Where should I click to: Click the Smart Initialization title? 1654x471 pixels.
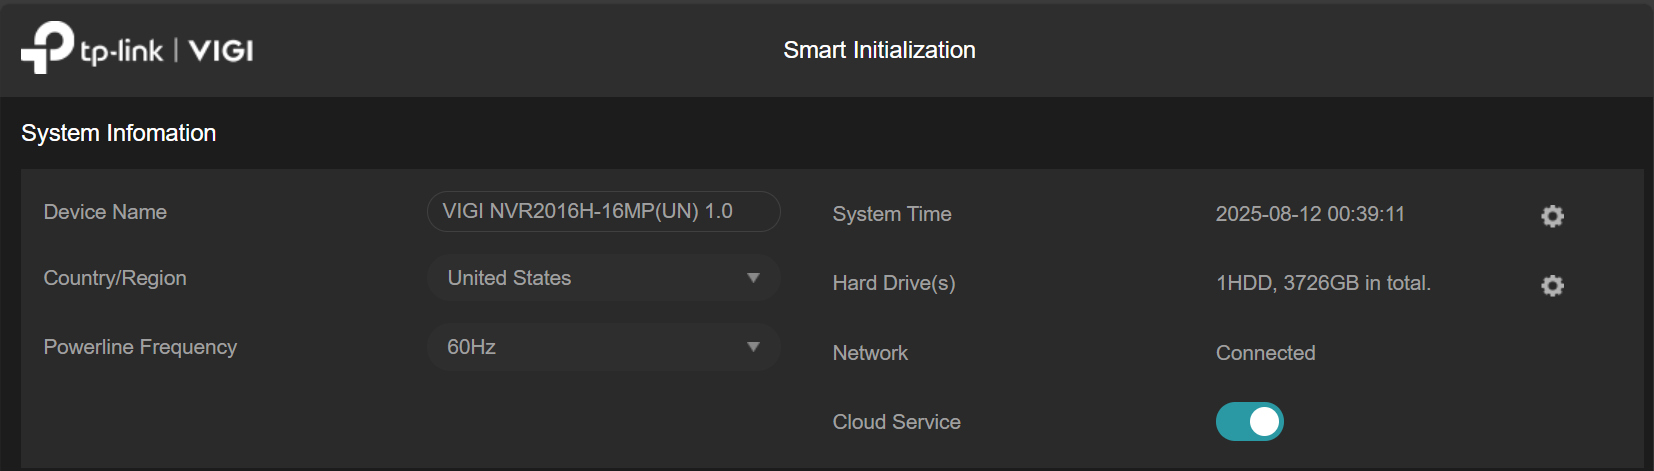pyautogui.click(x=879, y=50)
